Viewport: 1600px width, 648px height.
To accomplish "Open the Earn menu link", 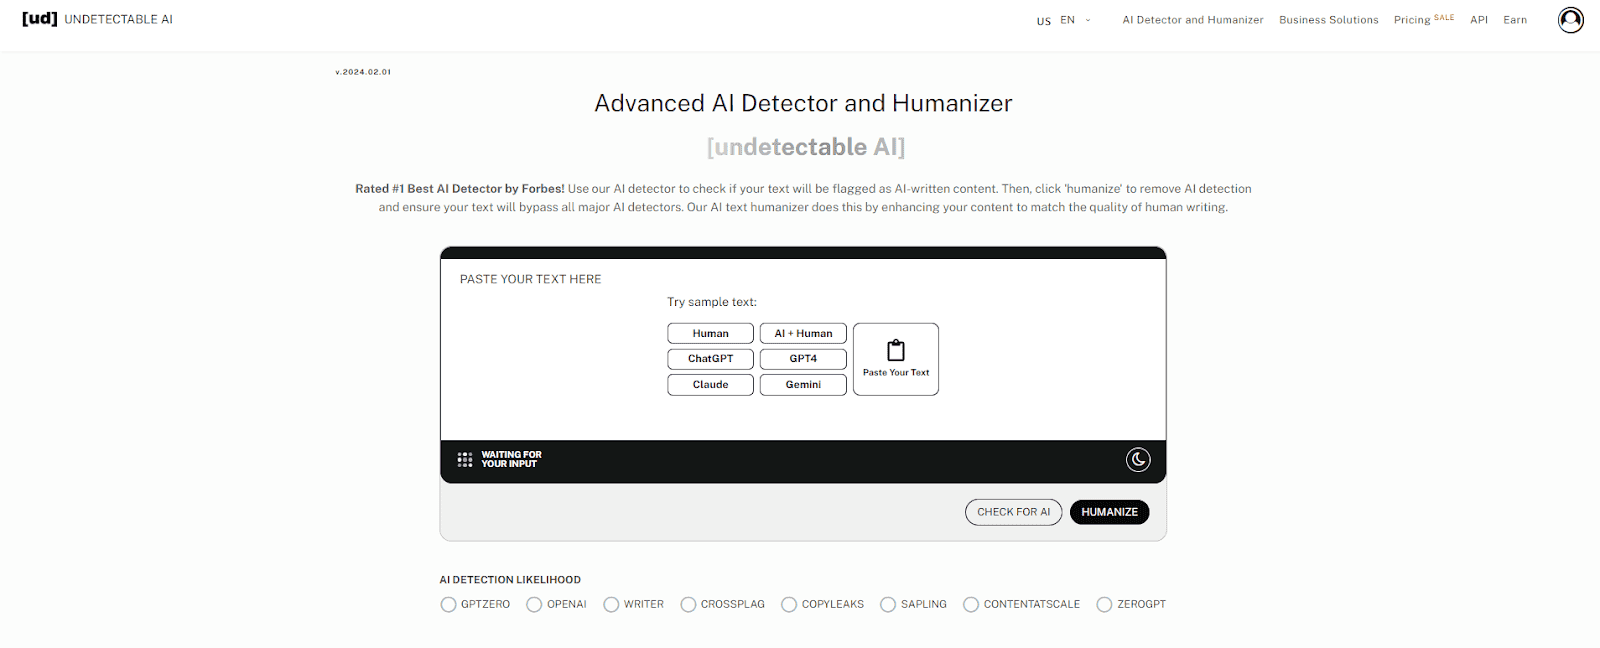I will 1515,20.
